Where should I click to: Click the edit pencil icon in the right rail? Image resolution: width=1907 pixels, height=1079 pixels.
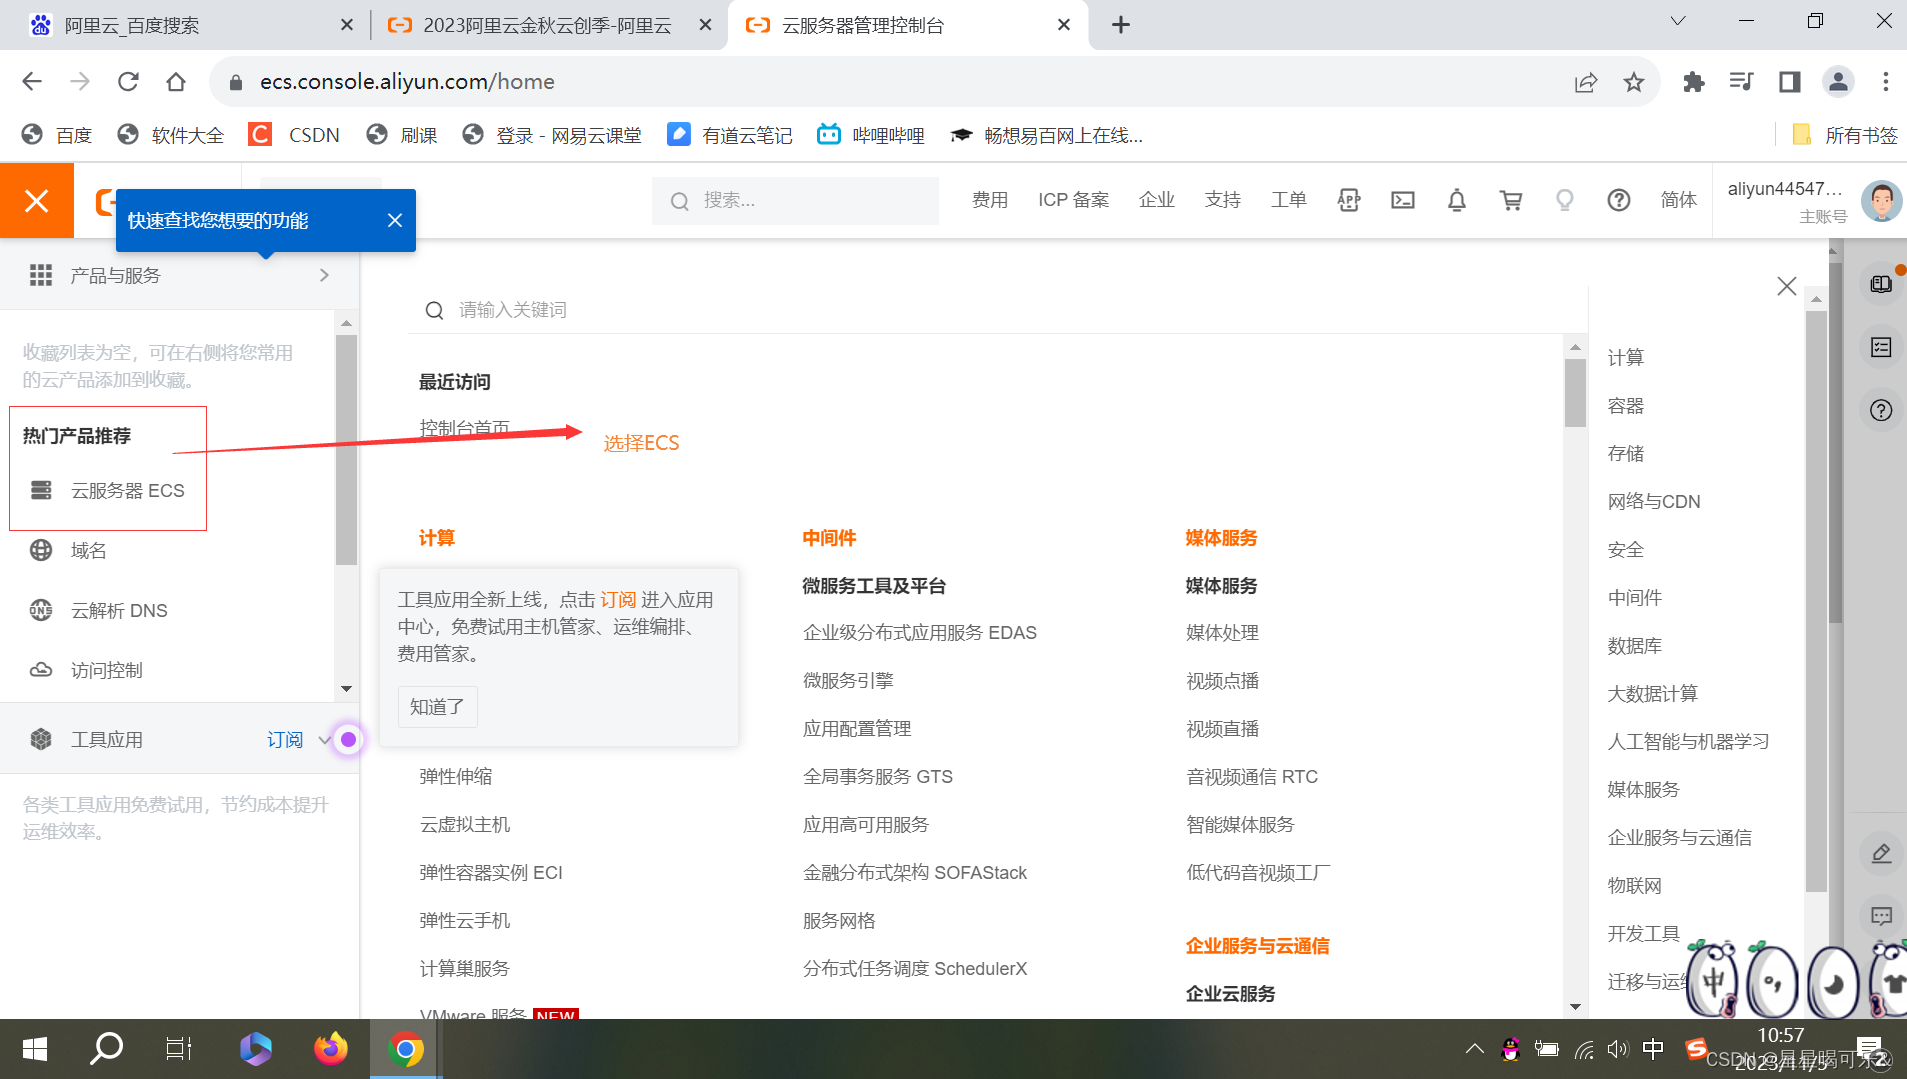point(1881,853)
